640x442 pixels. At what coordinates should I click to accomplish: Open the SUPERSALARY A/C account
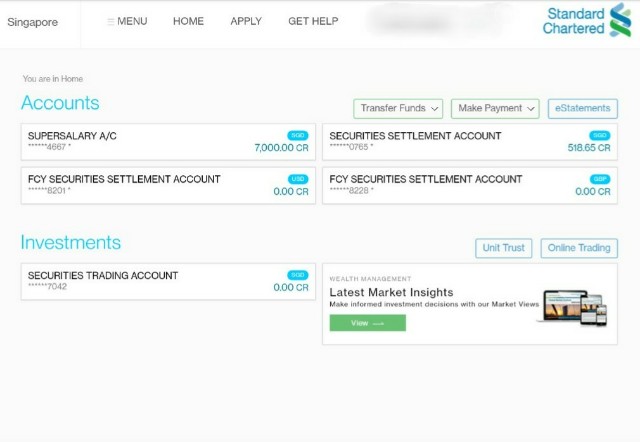click(168, 142)
